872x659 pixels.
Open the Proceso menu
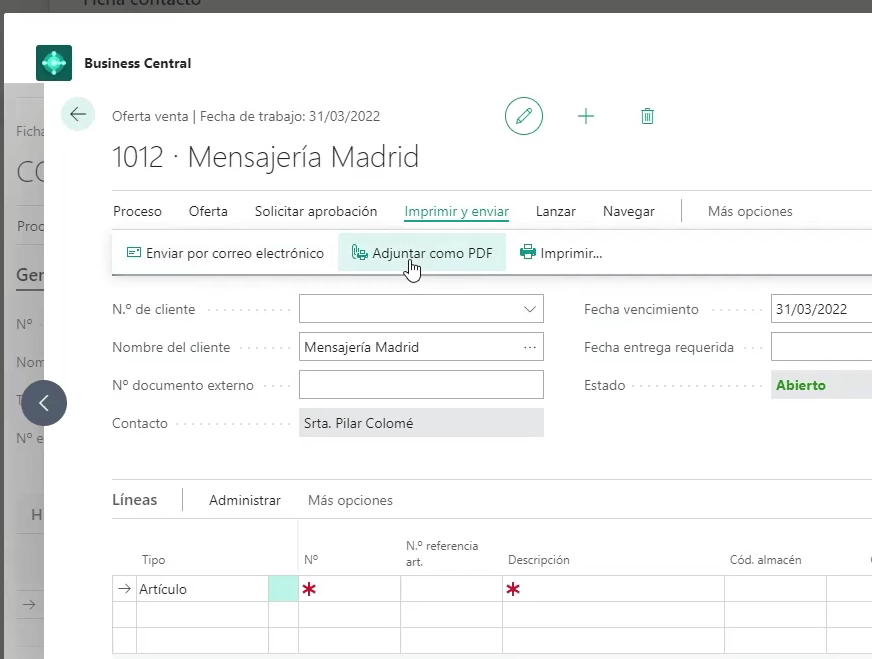tap(137, 211)
